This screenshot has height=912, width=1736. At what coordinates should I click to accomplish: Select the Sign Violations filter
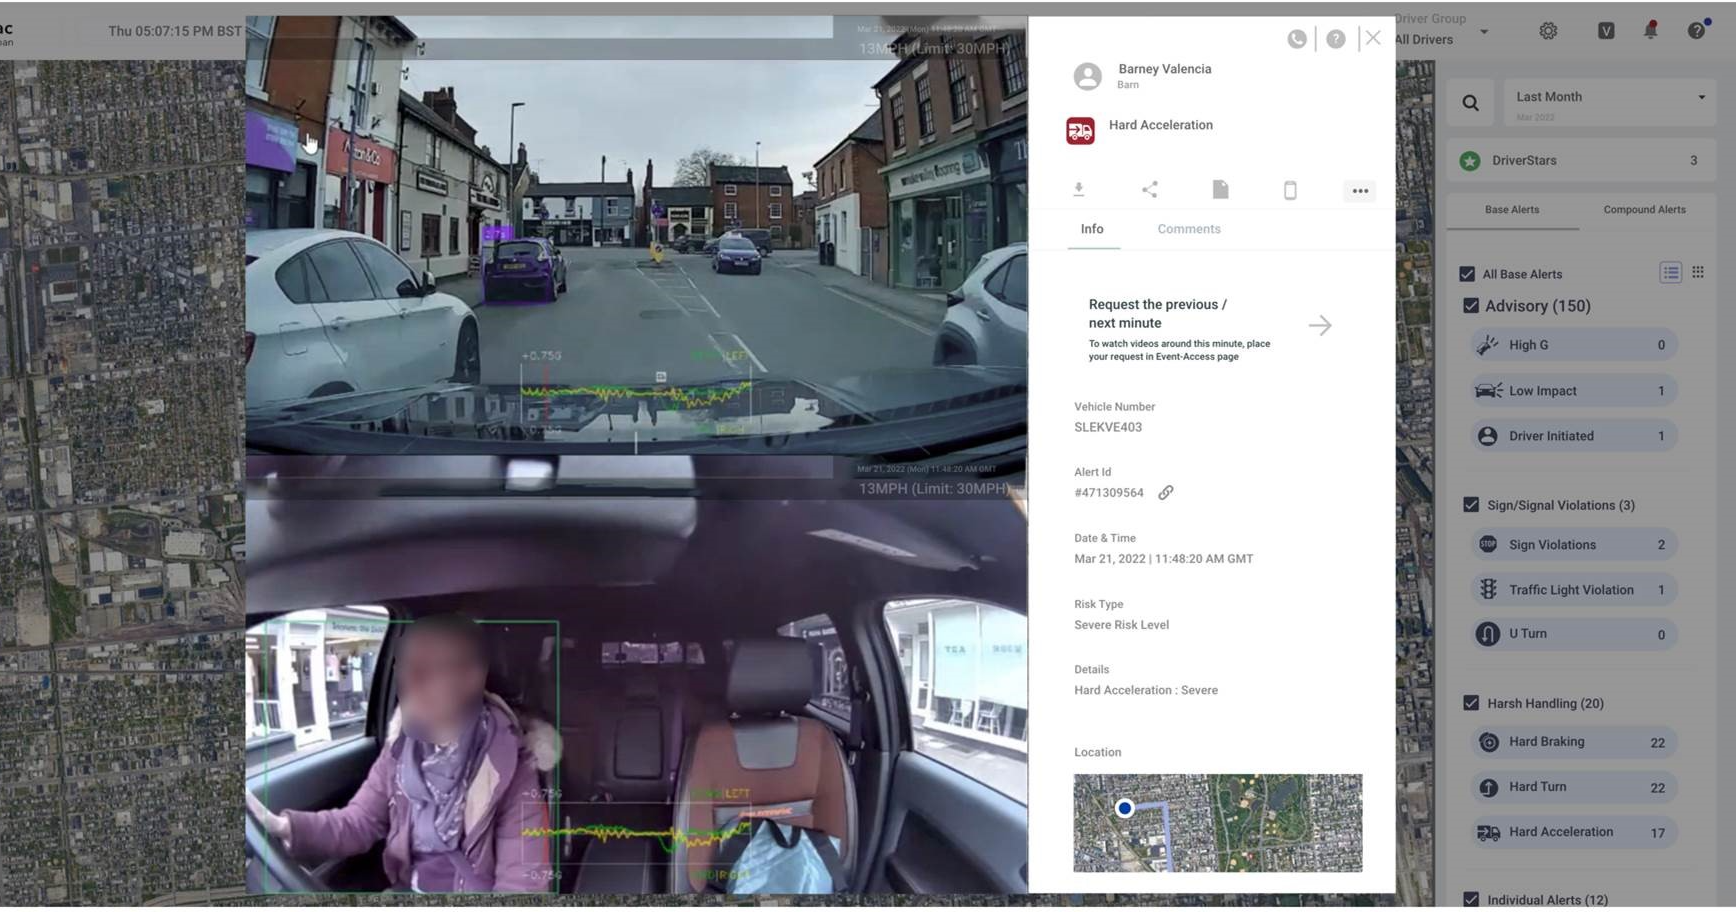pos(1573,545)
